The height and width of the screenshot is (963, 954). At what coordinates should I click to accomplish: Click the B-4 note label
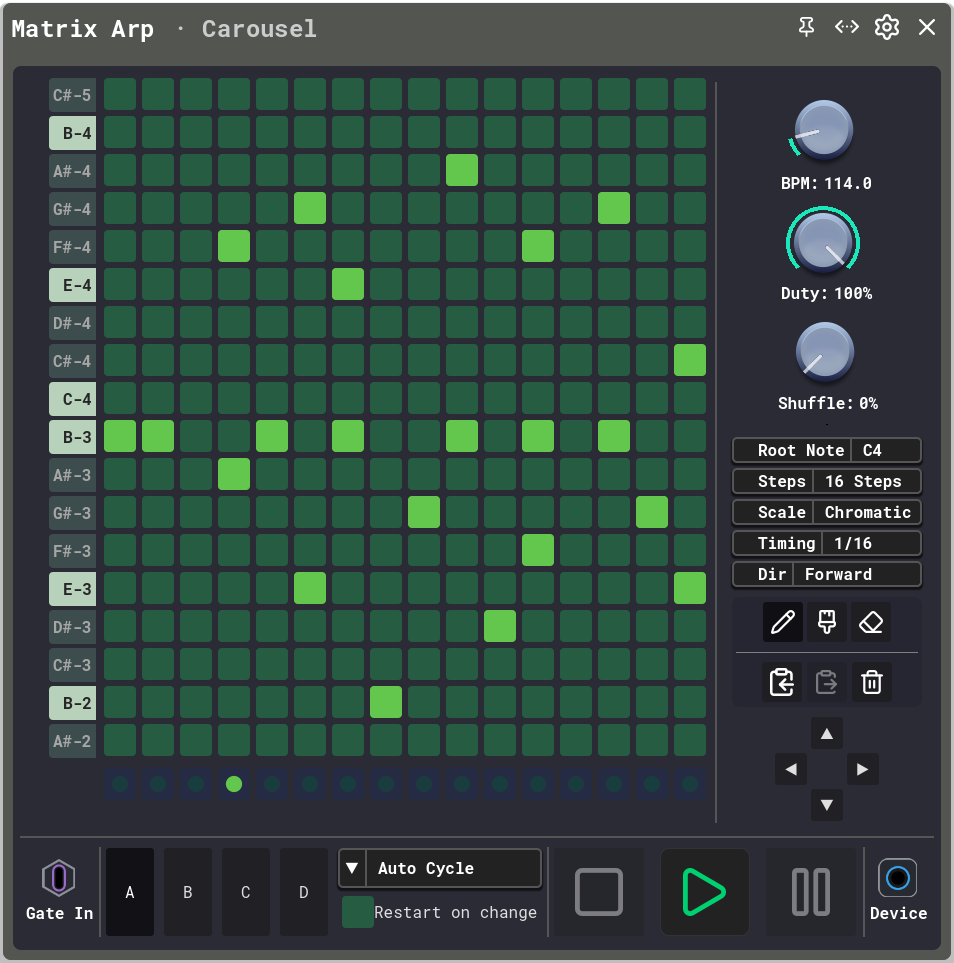(x=72, y=133)
